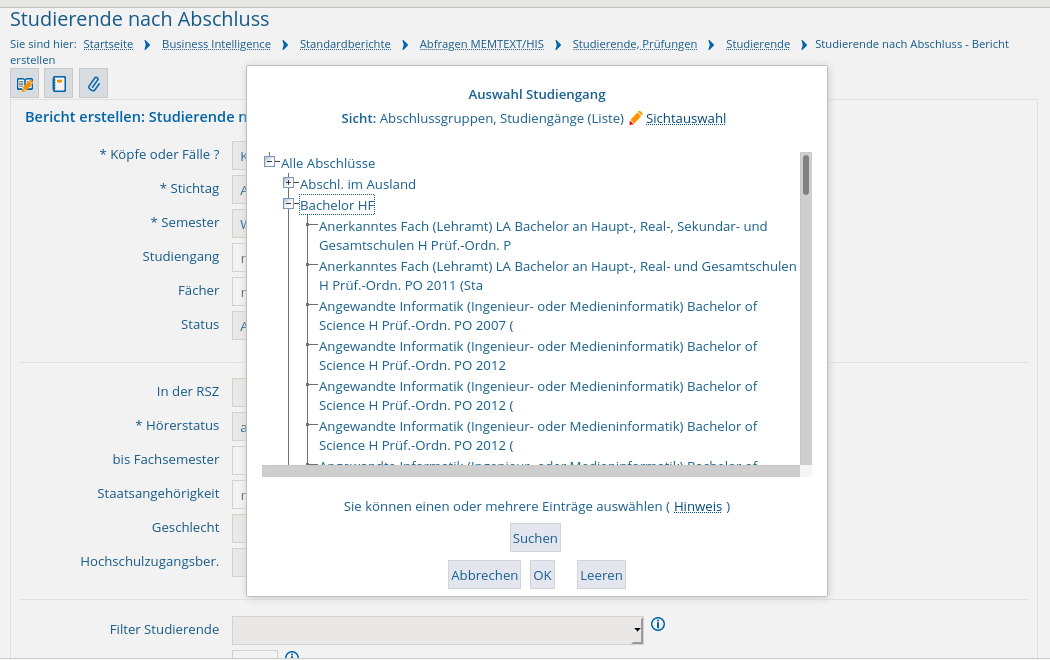Click info icon next to Filter Studierende
The width and height of the screenshot is (1050, 660).
pos(658,624)
